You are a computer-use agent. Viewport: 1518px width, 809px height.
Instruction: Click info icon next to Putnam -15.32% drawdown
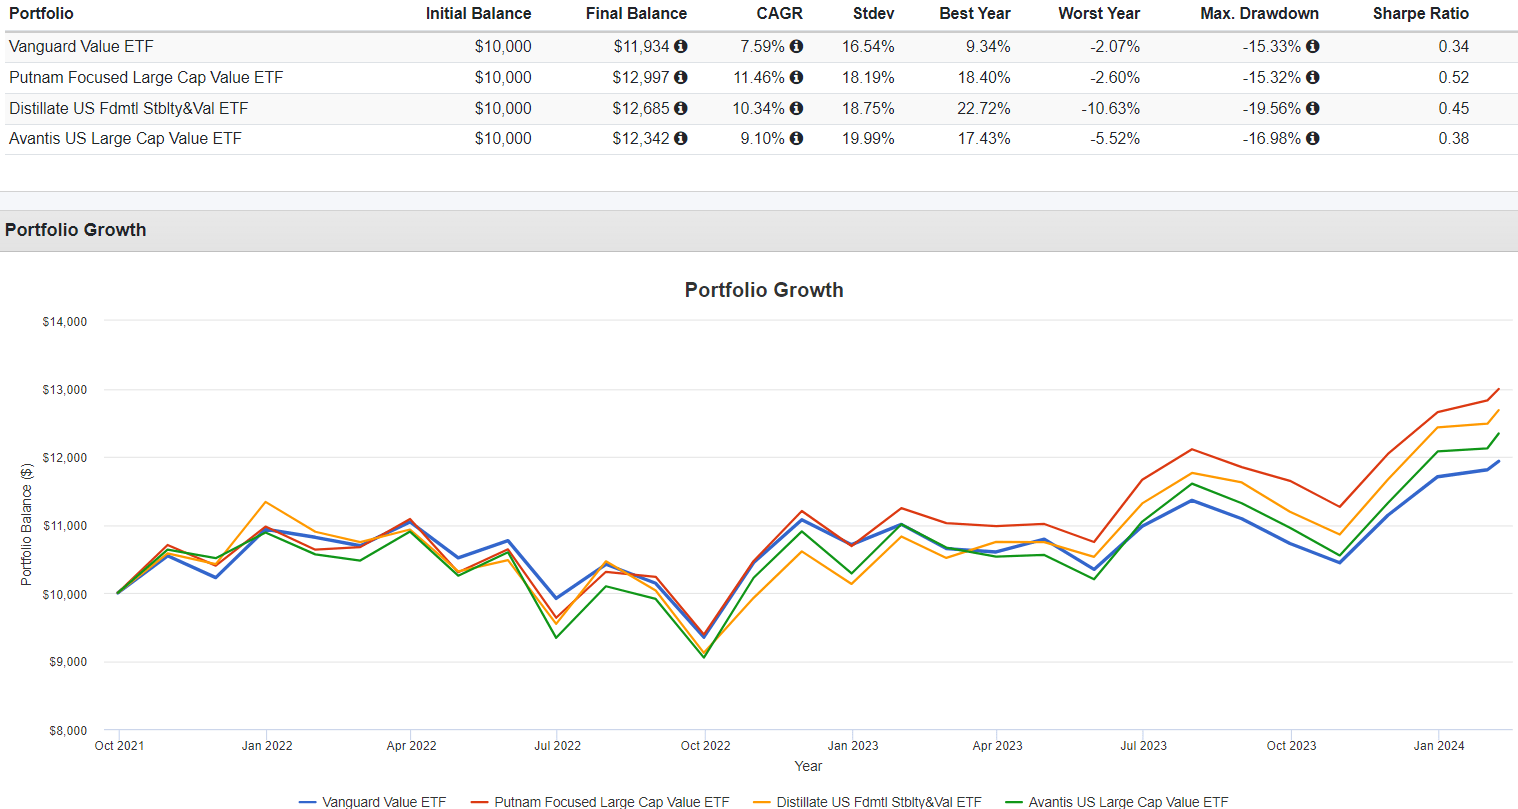click(x=1312, y=77)
